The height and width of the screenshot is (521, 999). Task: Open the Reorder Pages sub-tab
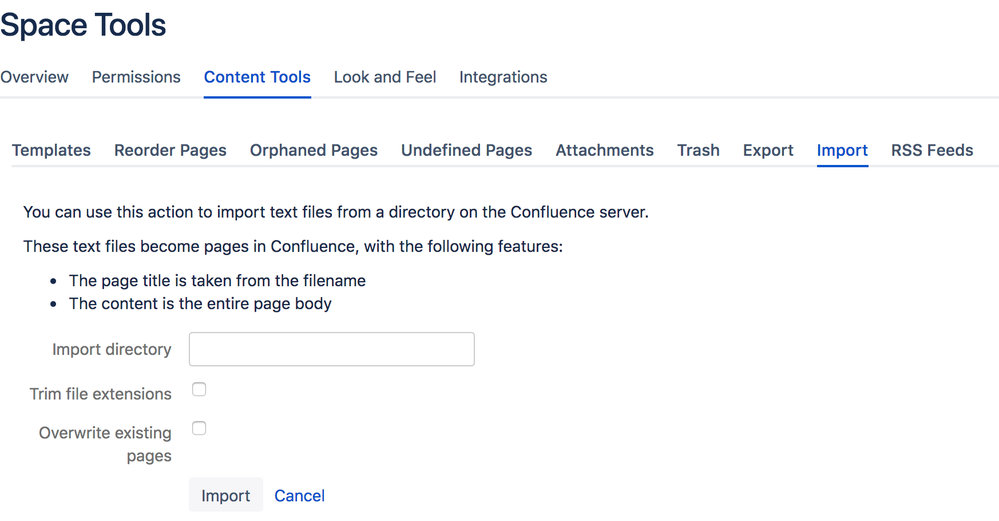pos(170,150)
